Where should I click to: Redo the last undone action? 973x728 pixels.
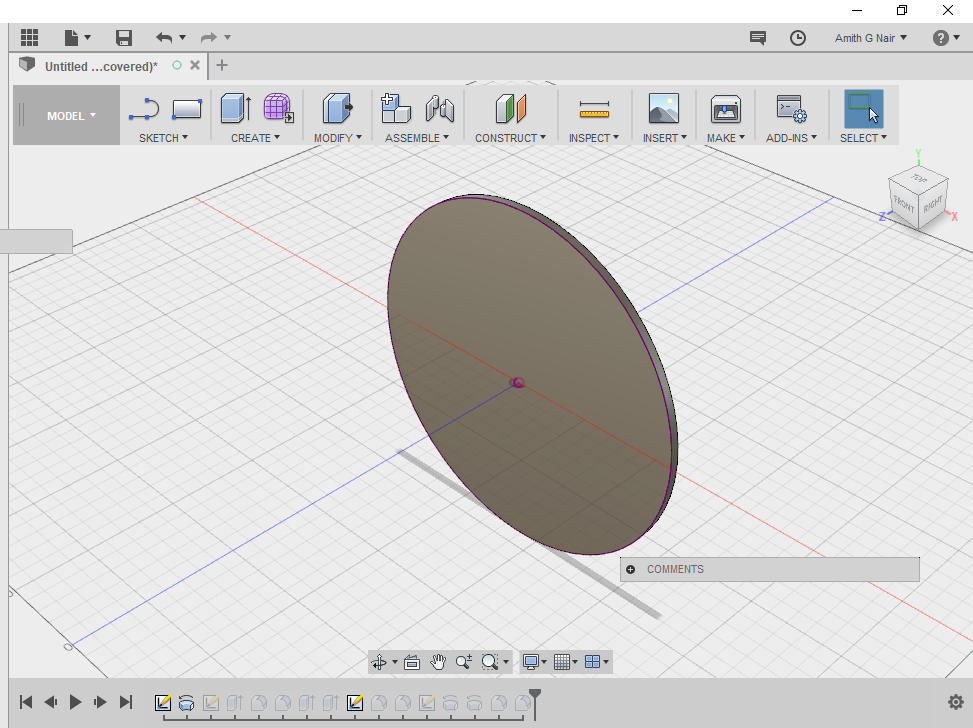point(208,38)
